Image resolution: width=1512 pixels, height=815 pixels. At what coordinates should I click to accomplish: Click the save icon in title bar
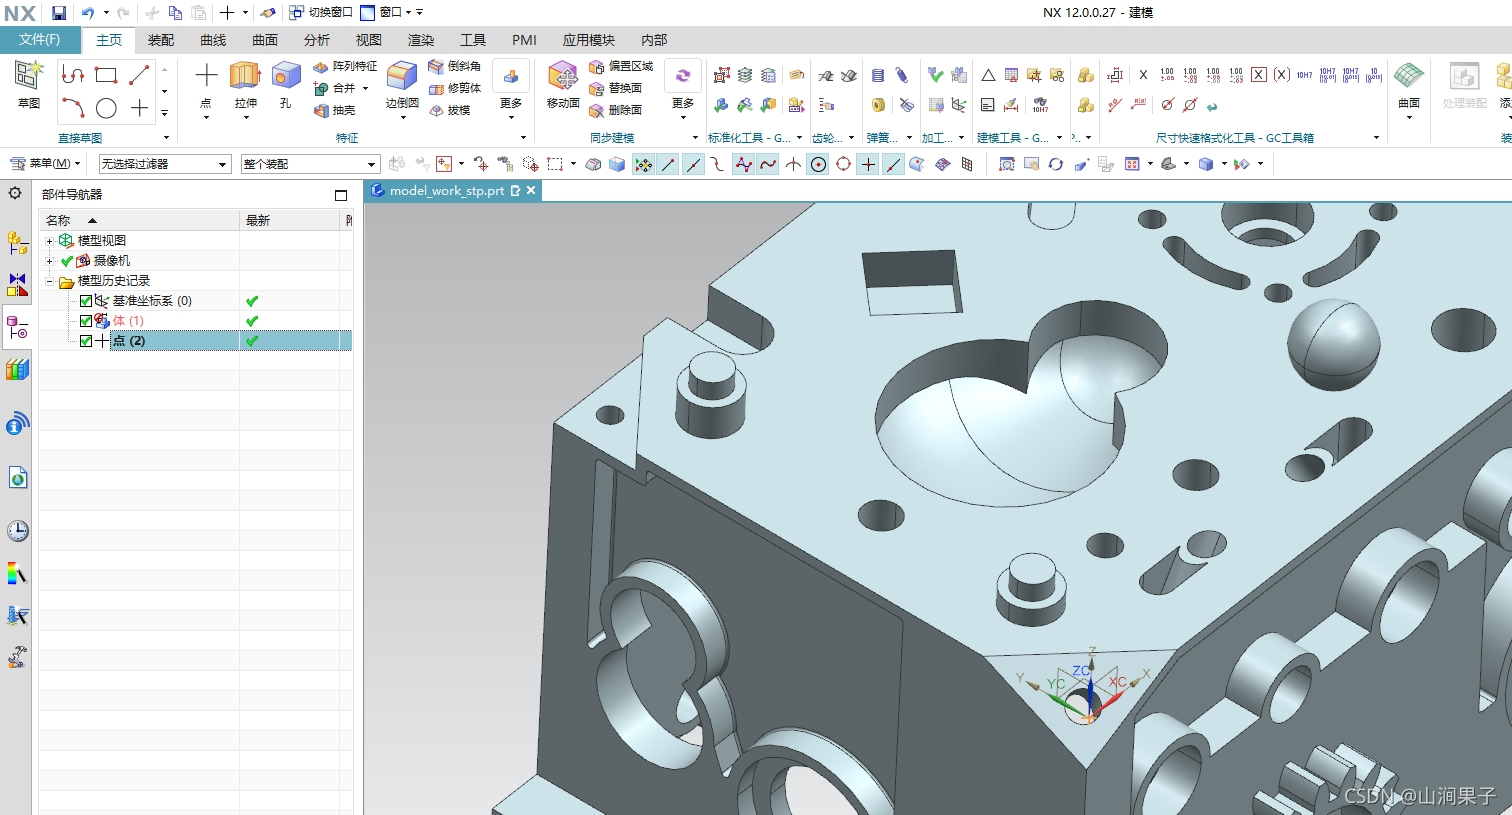[59, 13]
